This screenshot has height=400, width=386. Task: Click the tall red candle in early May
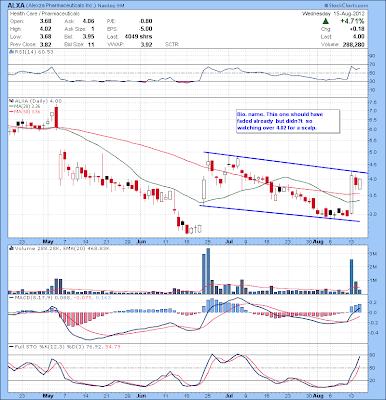(x=56, y=117)
